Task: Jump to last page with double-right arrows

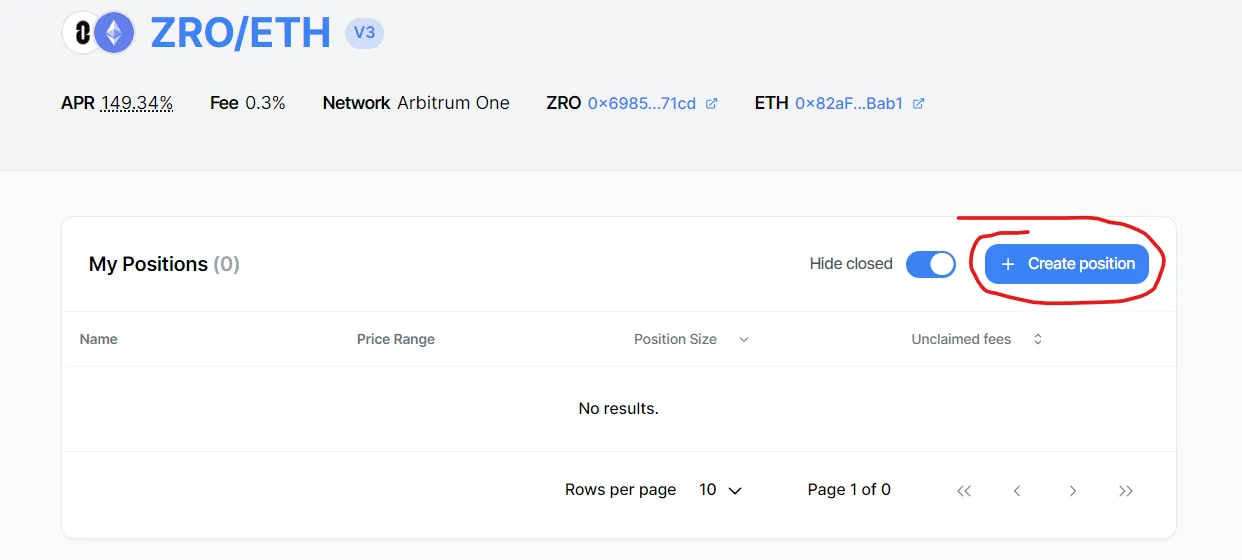Action: (1126, 490)
